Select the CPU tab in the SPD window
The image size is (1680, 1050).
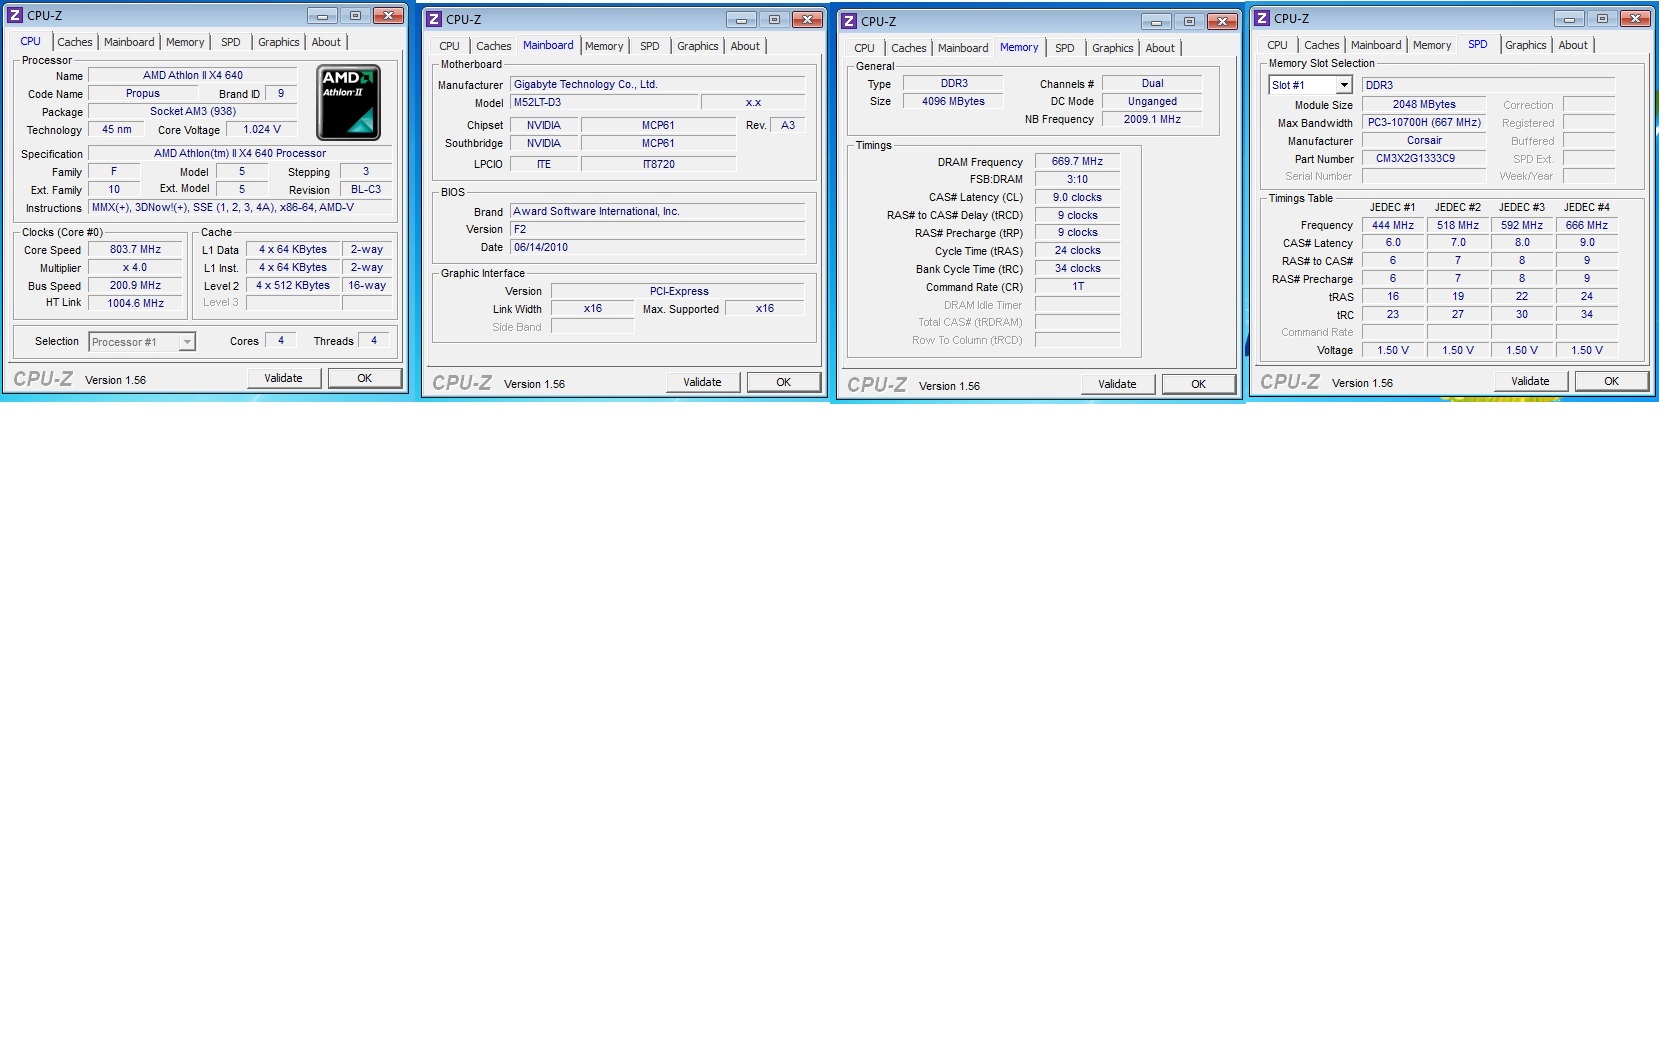click(1278, 45)
